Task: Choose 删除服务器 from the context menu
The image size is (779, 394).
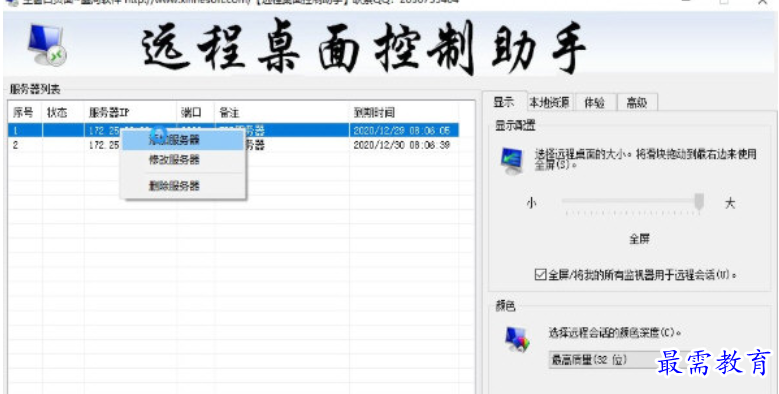Action: click(183, 186)
